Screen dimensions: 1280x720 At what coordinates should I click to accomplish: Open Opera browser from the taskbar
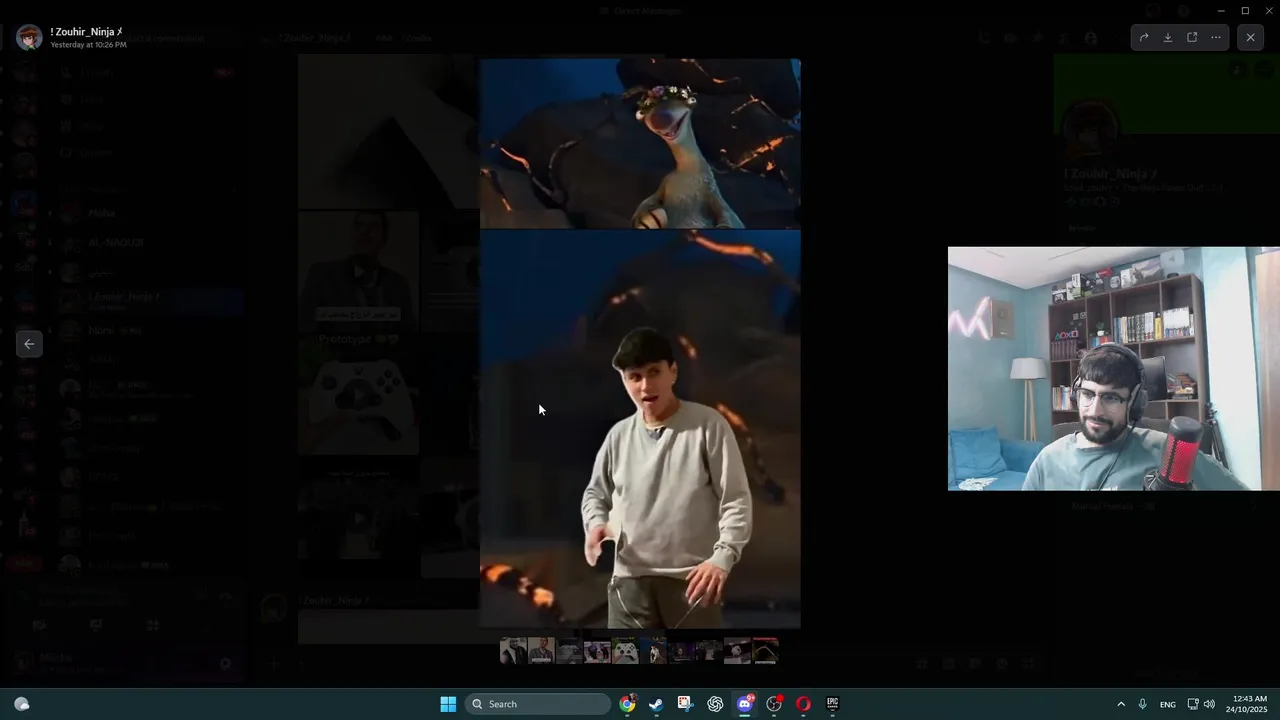[x=803, y=704]
